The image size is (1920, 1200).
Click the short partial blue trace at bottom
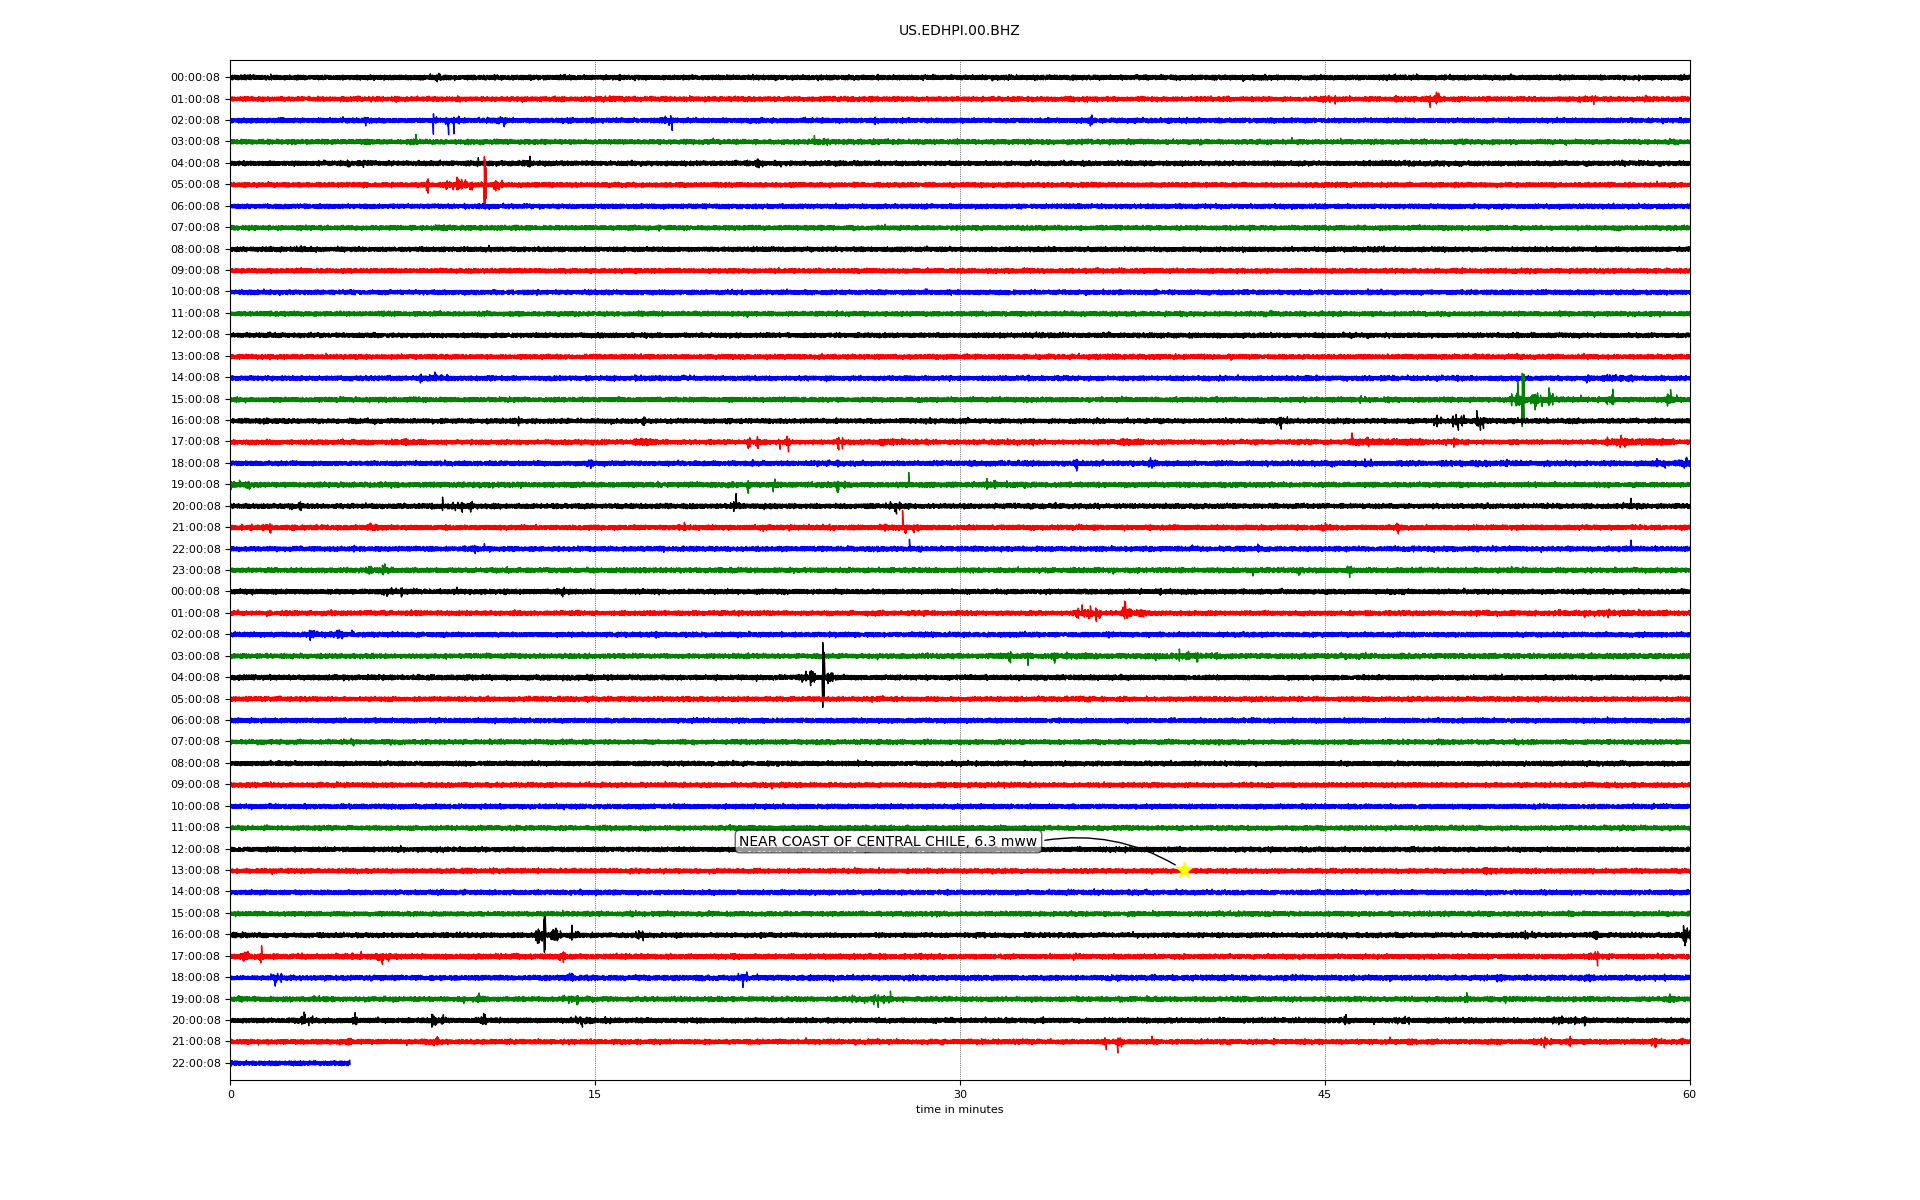(290, 1063)
